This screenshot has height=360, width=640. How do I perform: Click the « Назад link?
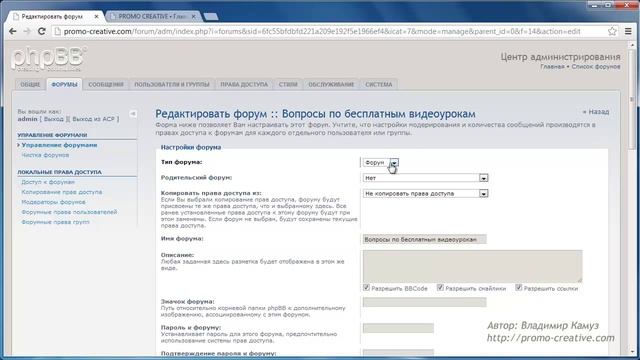(596, 111)
